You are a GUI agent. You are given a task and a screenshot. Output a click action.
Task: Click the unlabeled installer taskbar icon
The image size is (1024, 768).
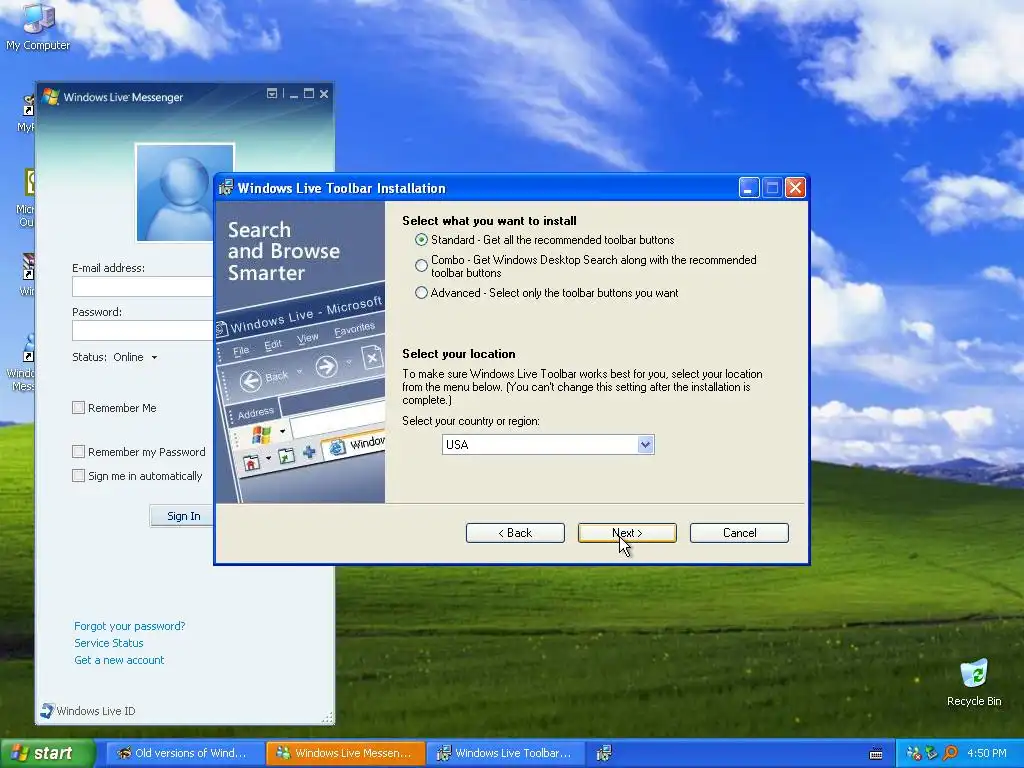click(604, 753)
